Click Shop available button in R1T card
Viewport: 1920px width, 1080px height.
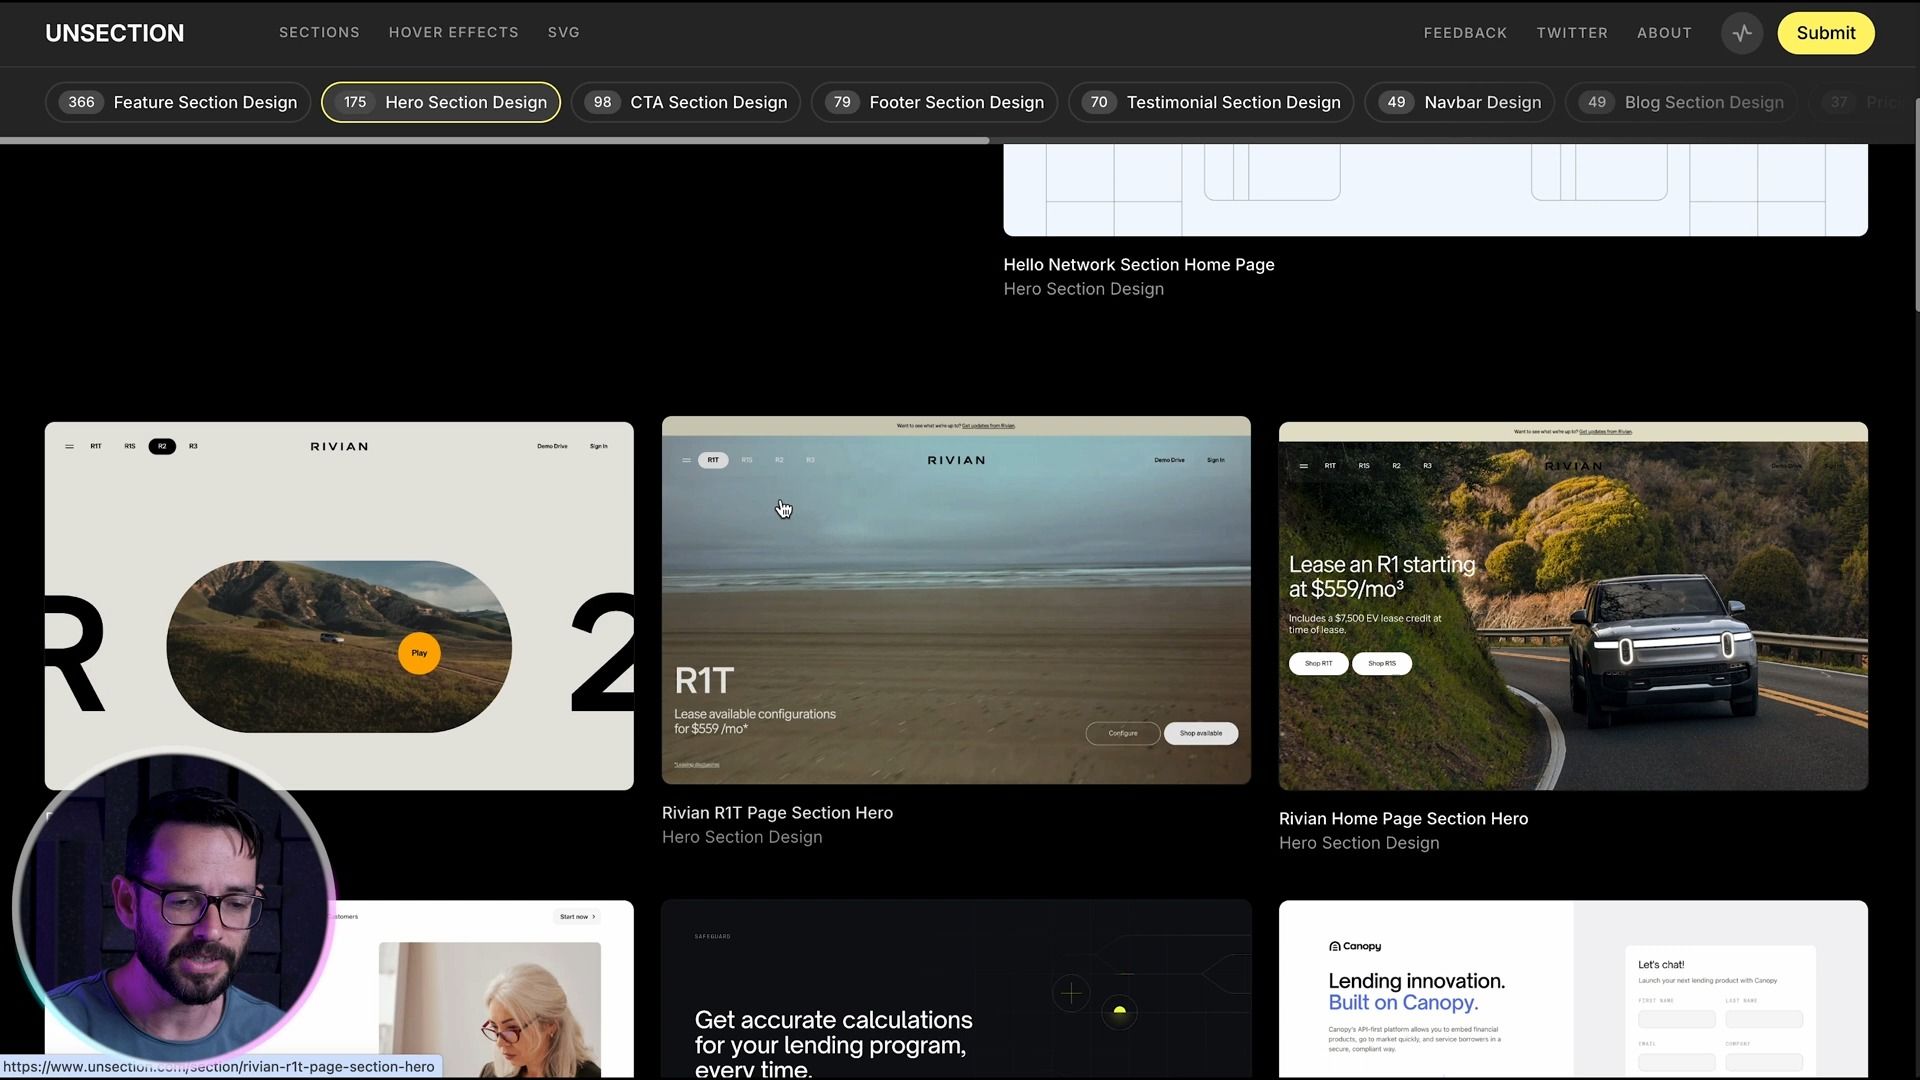point(1201,733)
